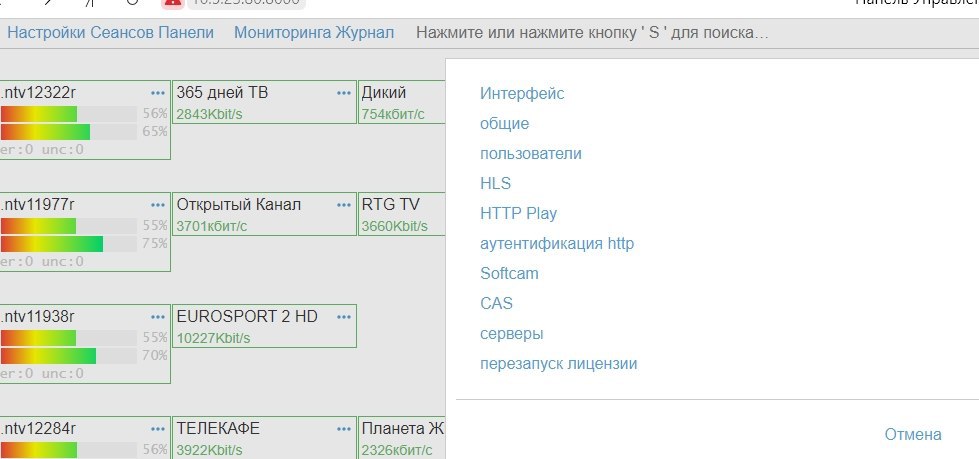Click er:0 unc:0 status of ntv11977r
979x459 pixels.
point(42,262)
